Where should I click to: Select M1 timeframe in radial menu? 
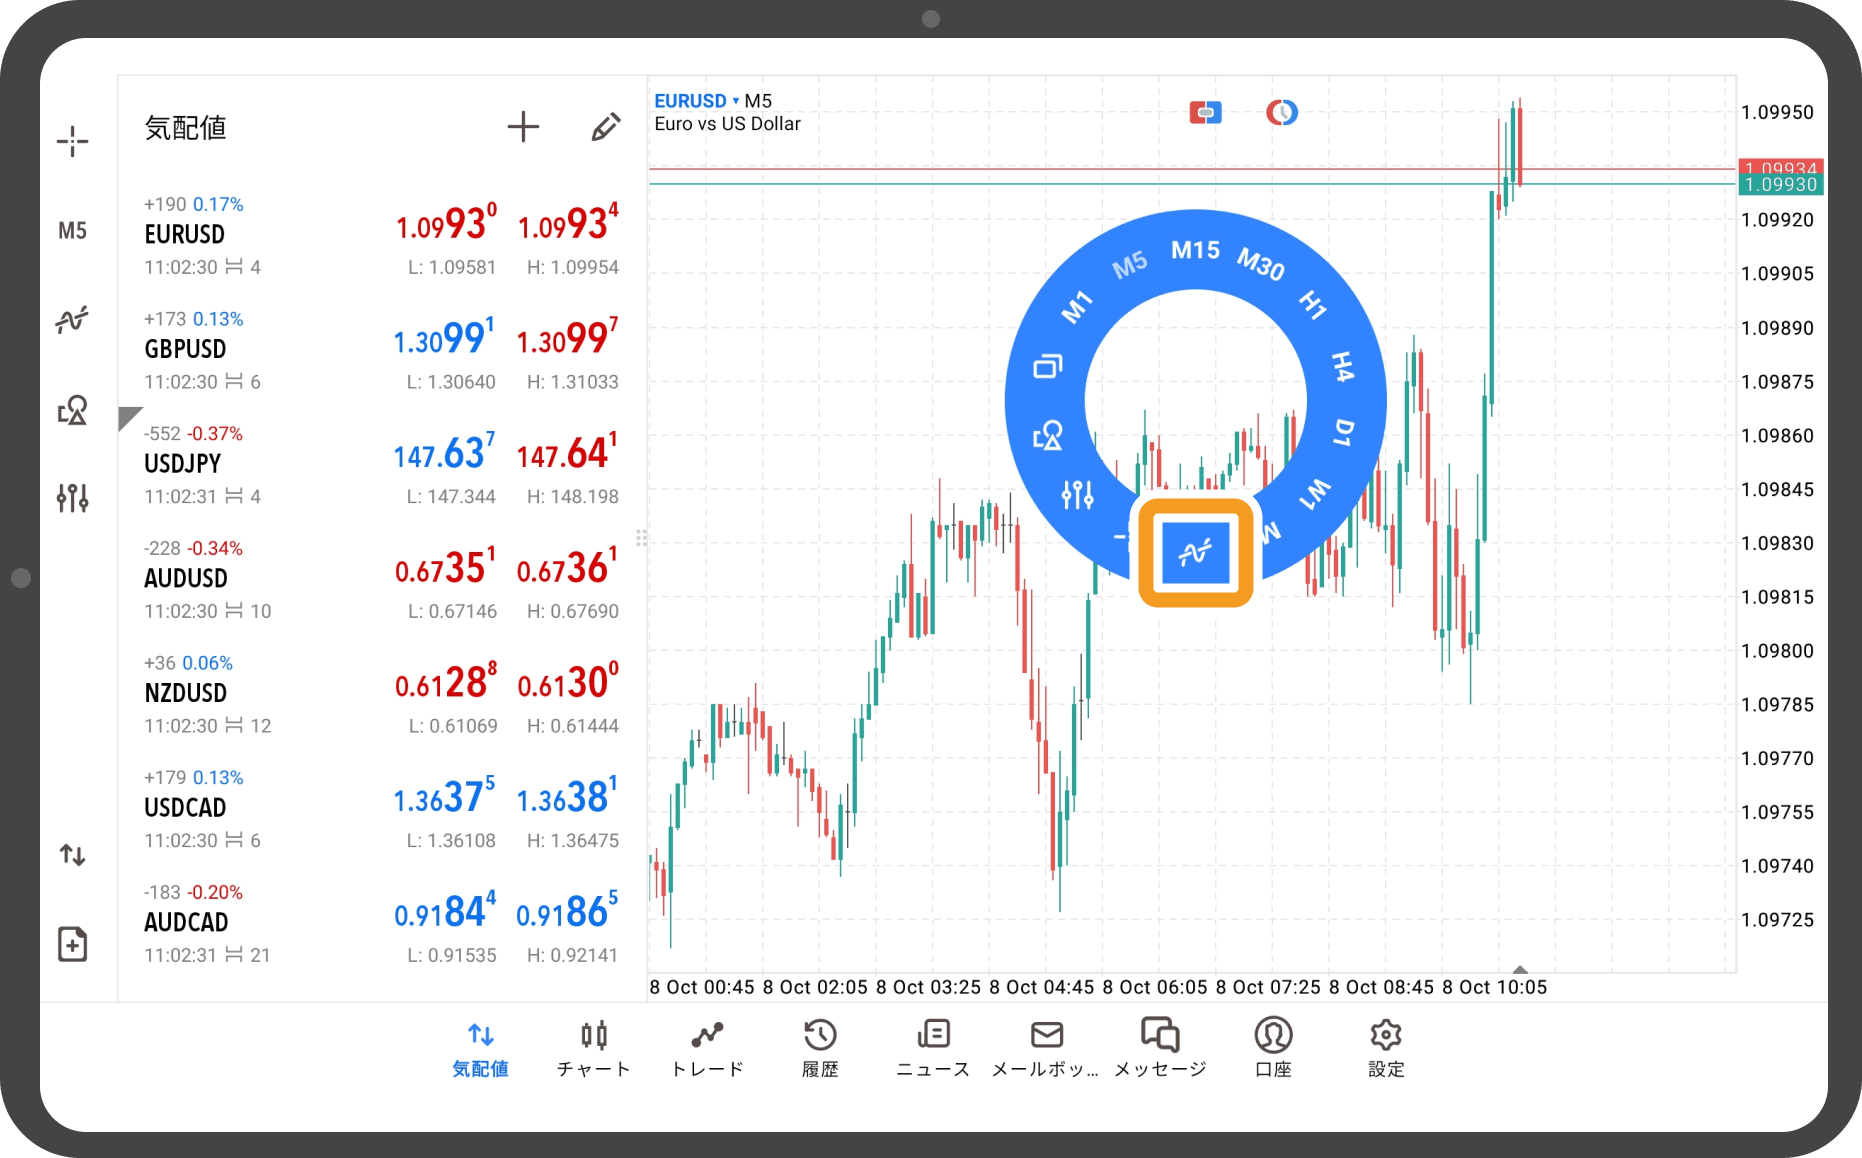coord(1077,307)
